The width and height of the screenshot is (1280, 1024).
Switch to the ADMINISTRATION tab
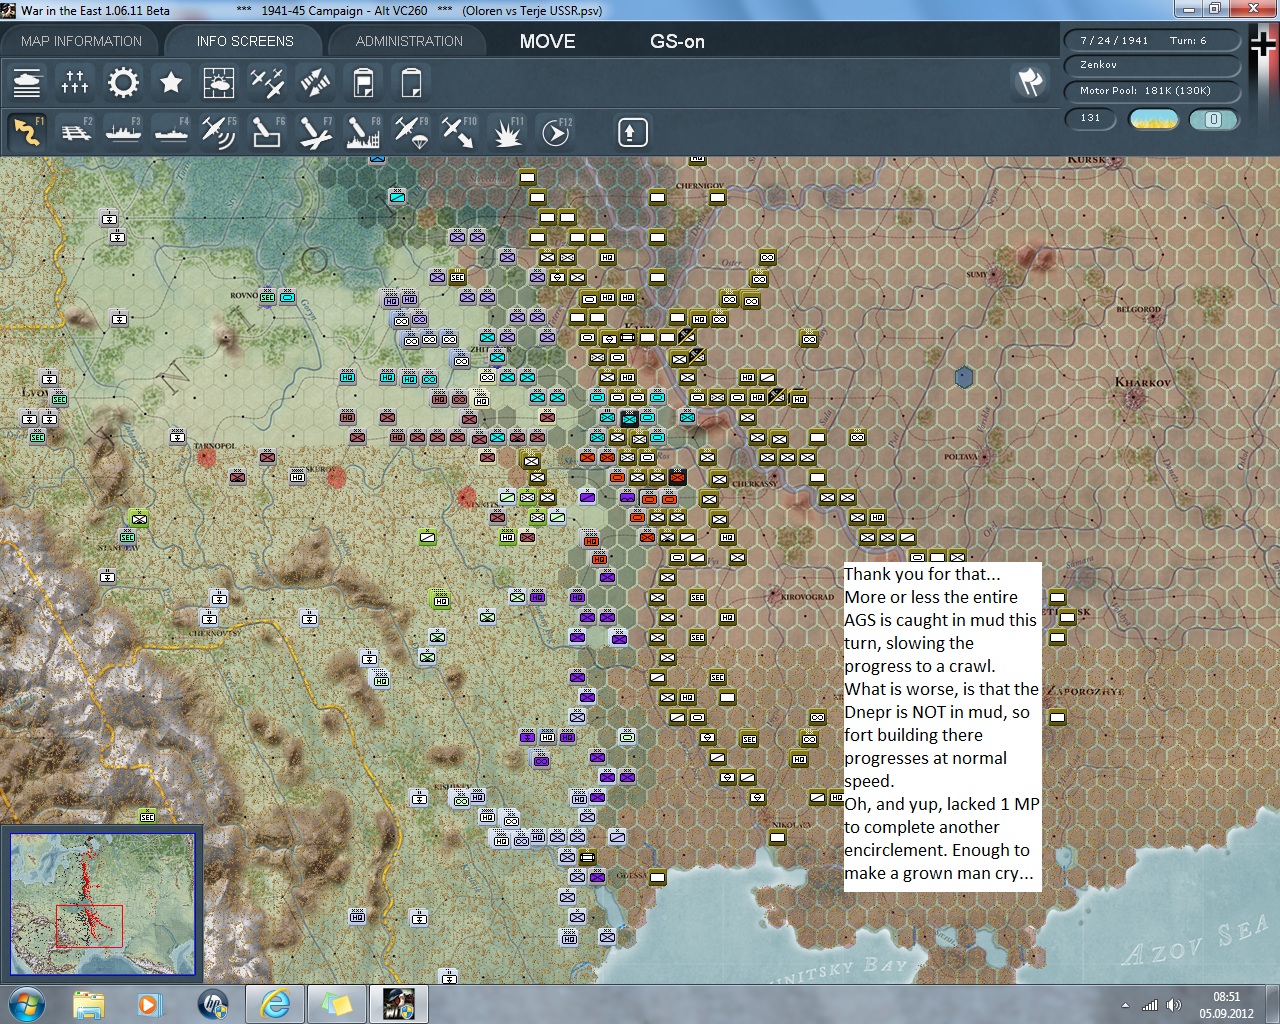pos(409,41)
